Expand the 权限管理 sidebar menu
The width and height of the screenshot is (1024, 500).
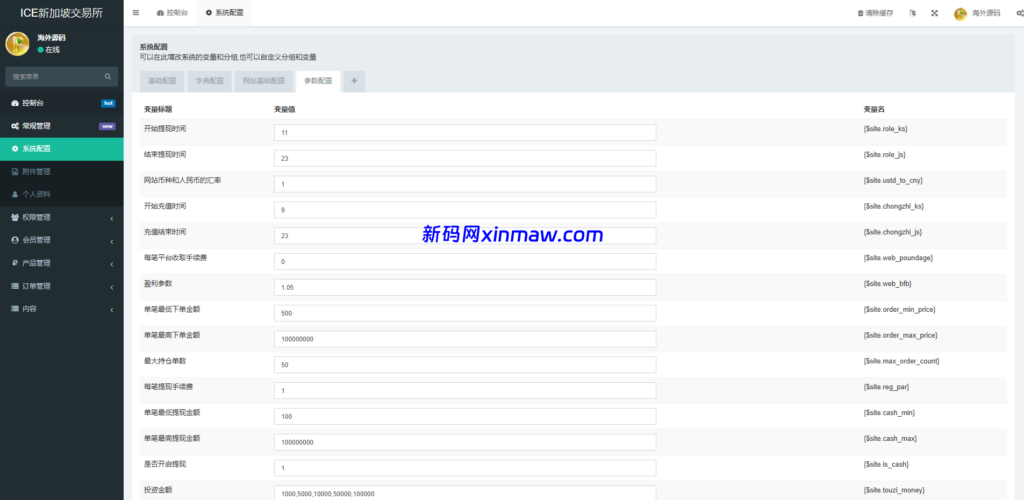click(x=61, y=217)
